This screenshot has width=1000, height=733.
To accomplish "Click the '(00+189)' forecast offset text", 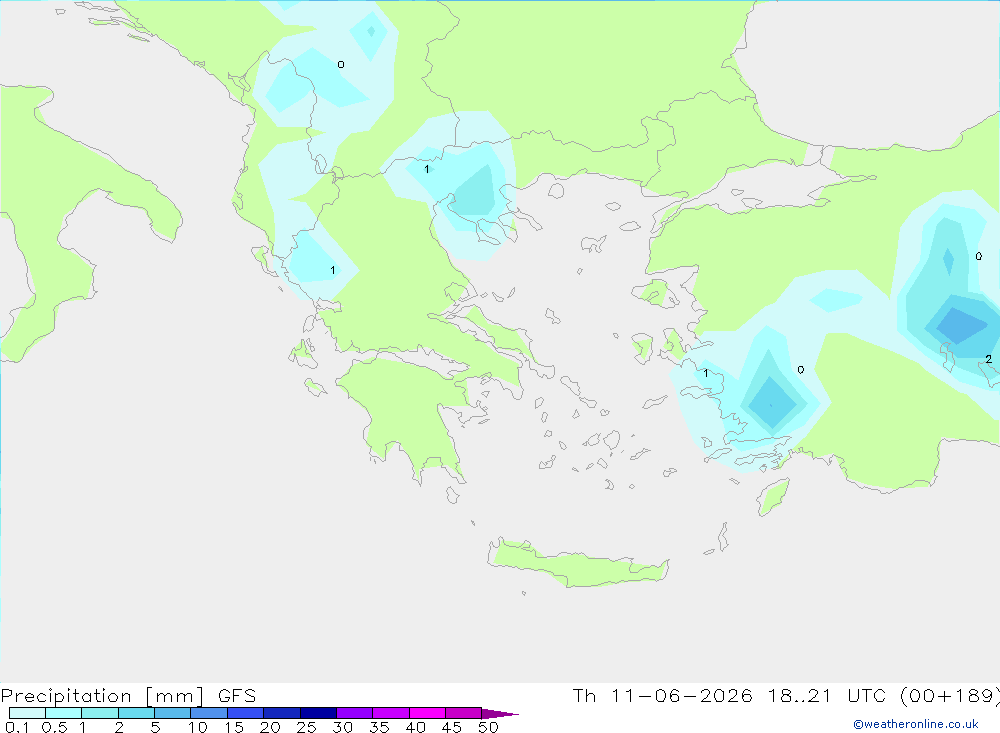I will tap(950, 695).
